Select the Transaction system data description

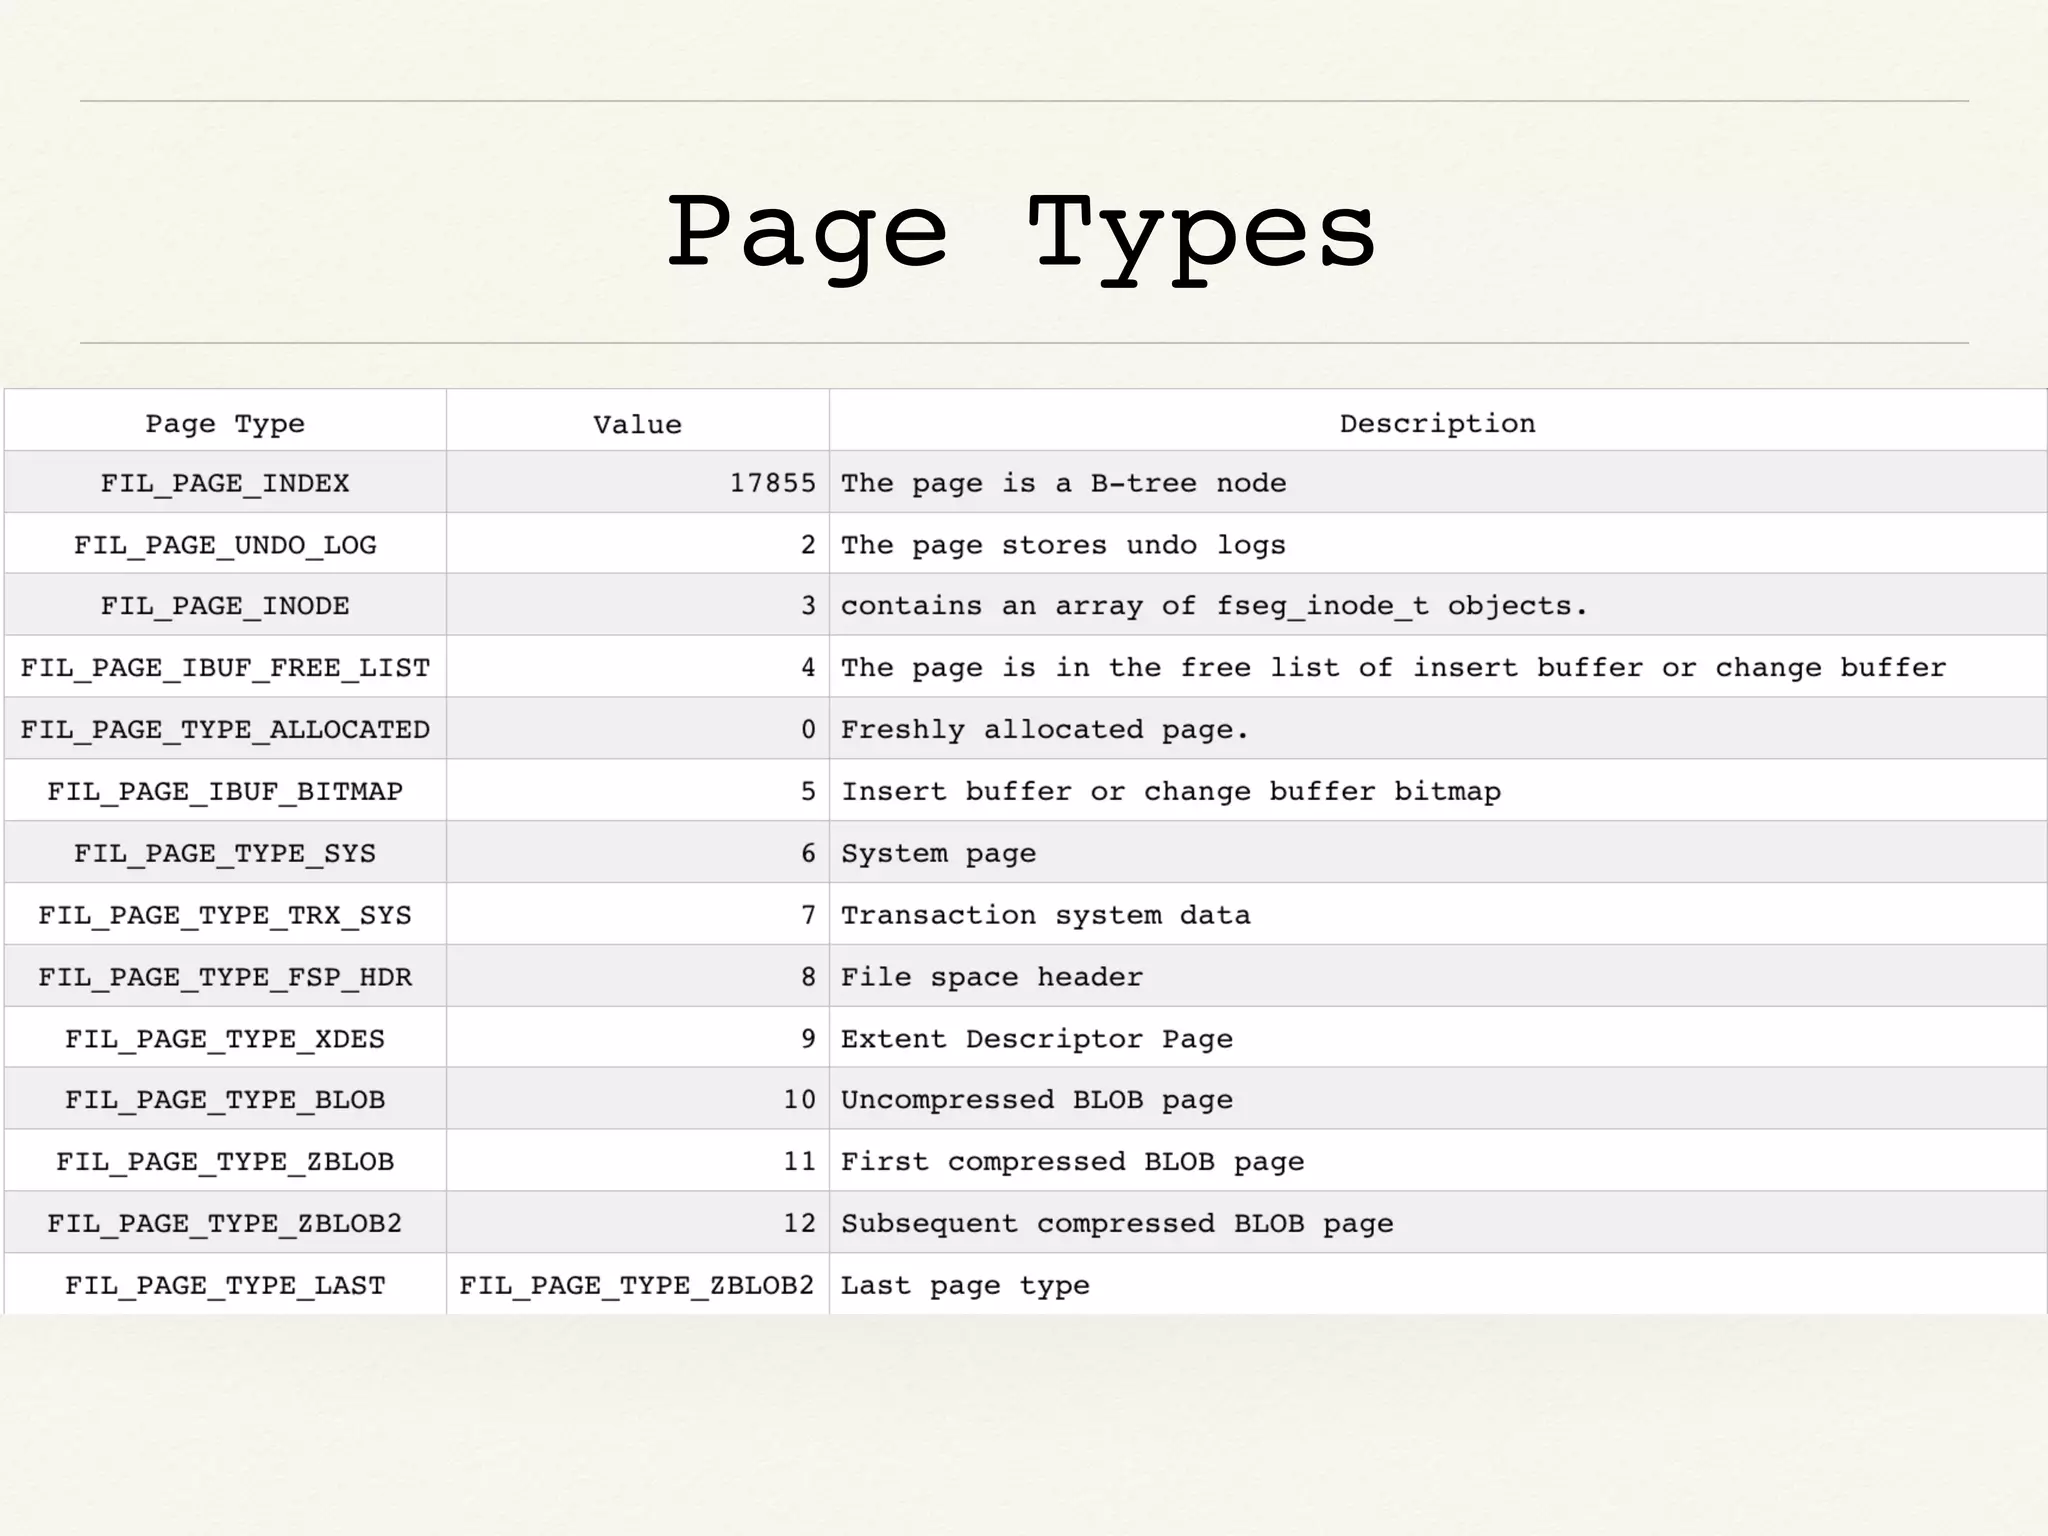click(1045, 915)
